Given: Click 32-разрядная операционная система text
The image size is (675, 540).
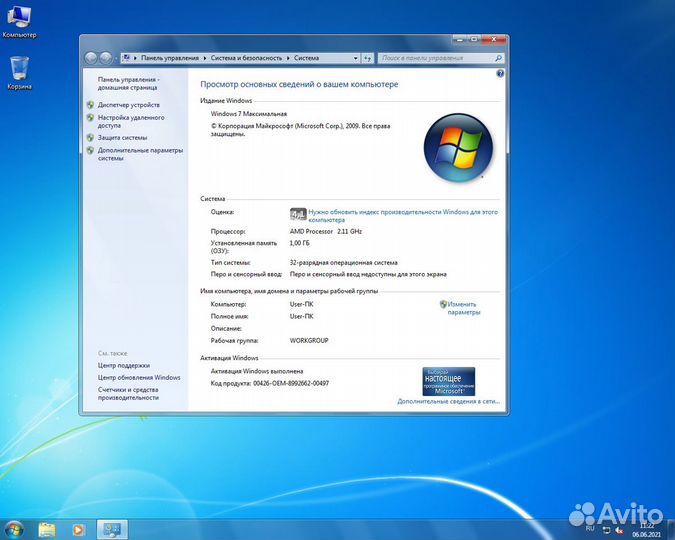Looking at the screenshot, I should point(344,263).
